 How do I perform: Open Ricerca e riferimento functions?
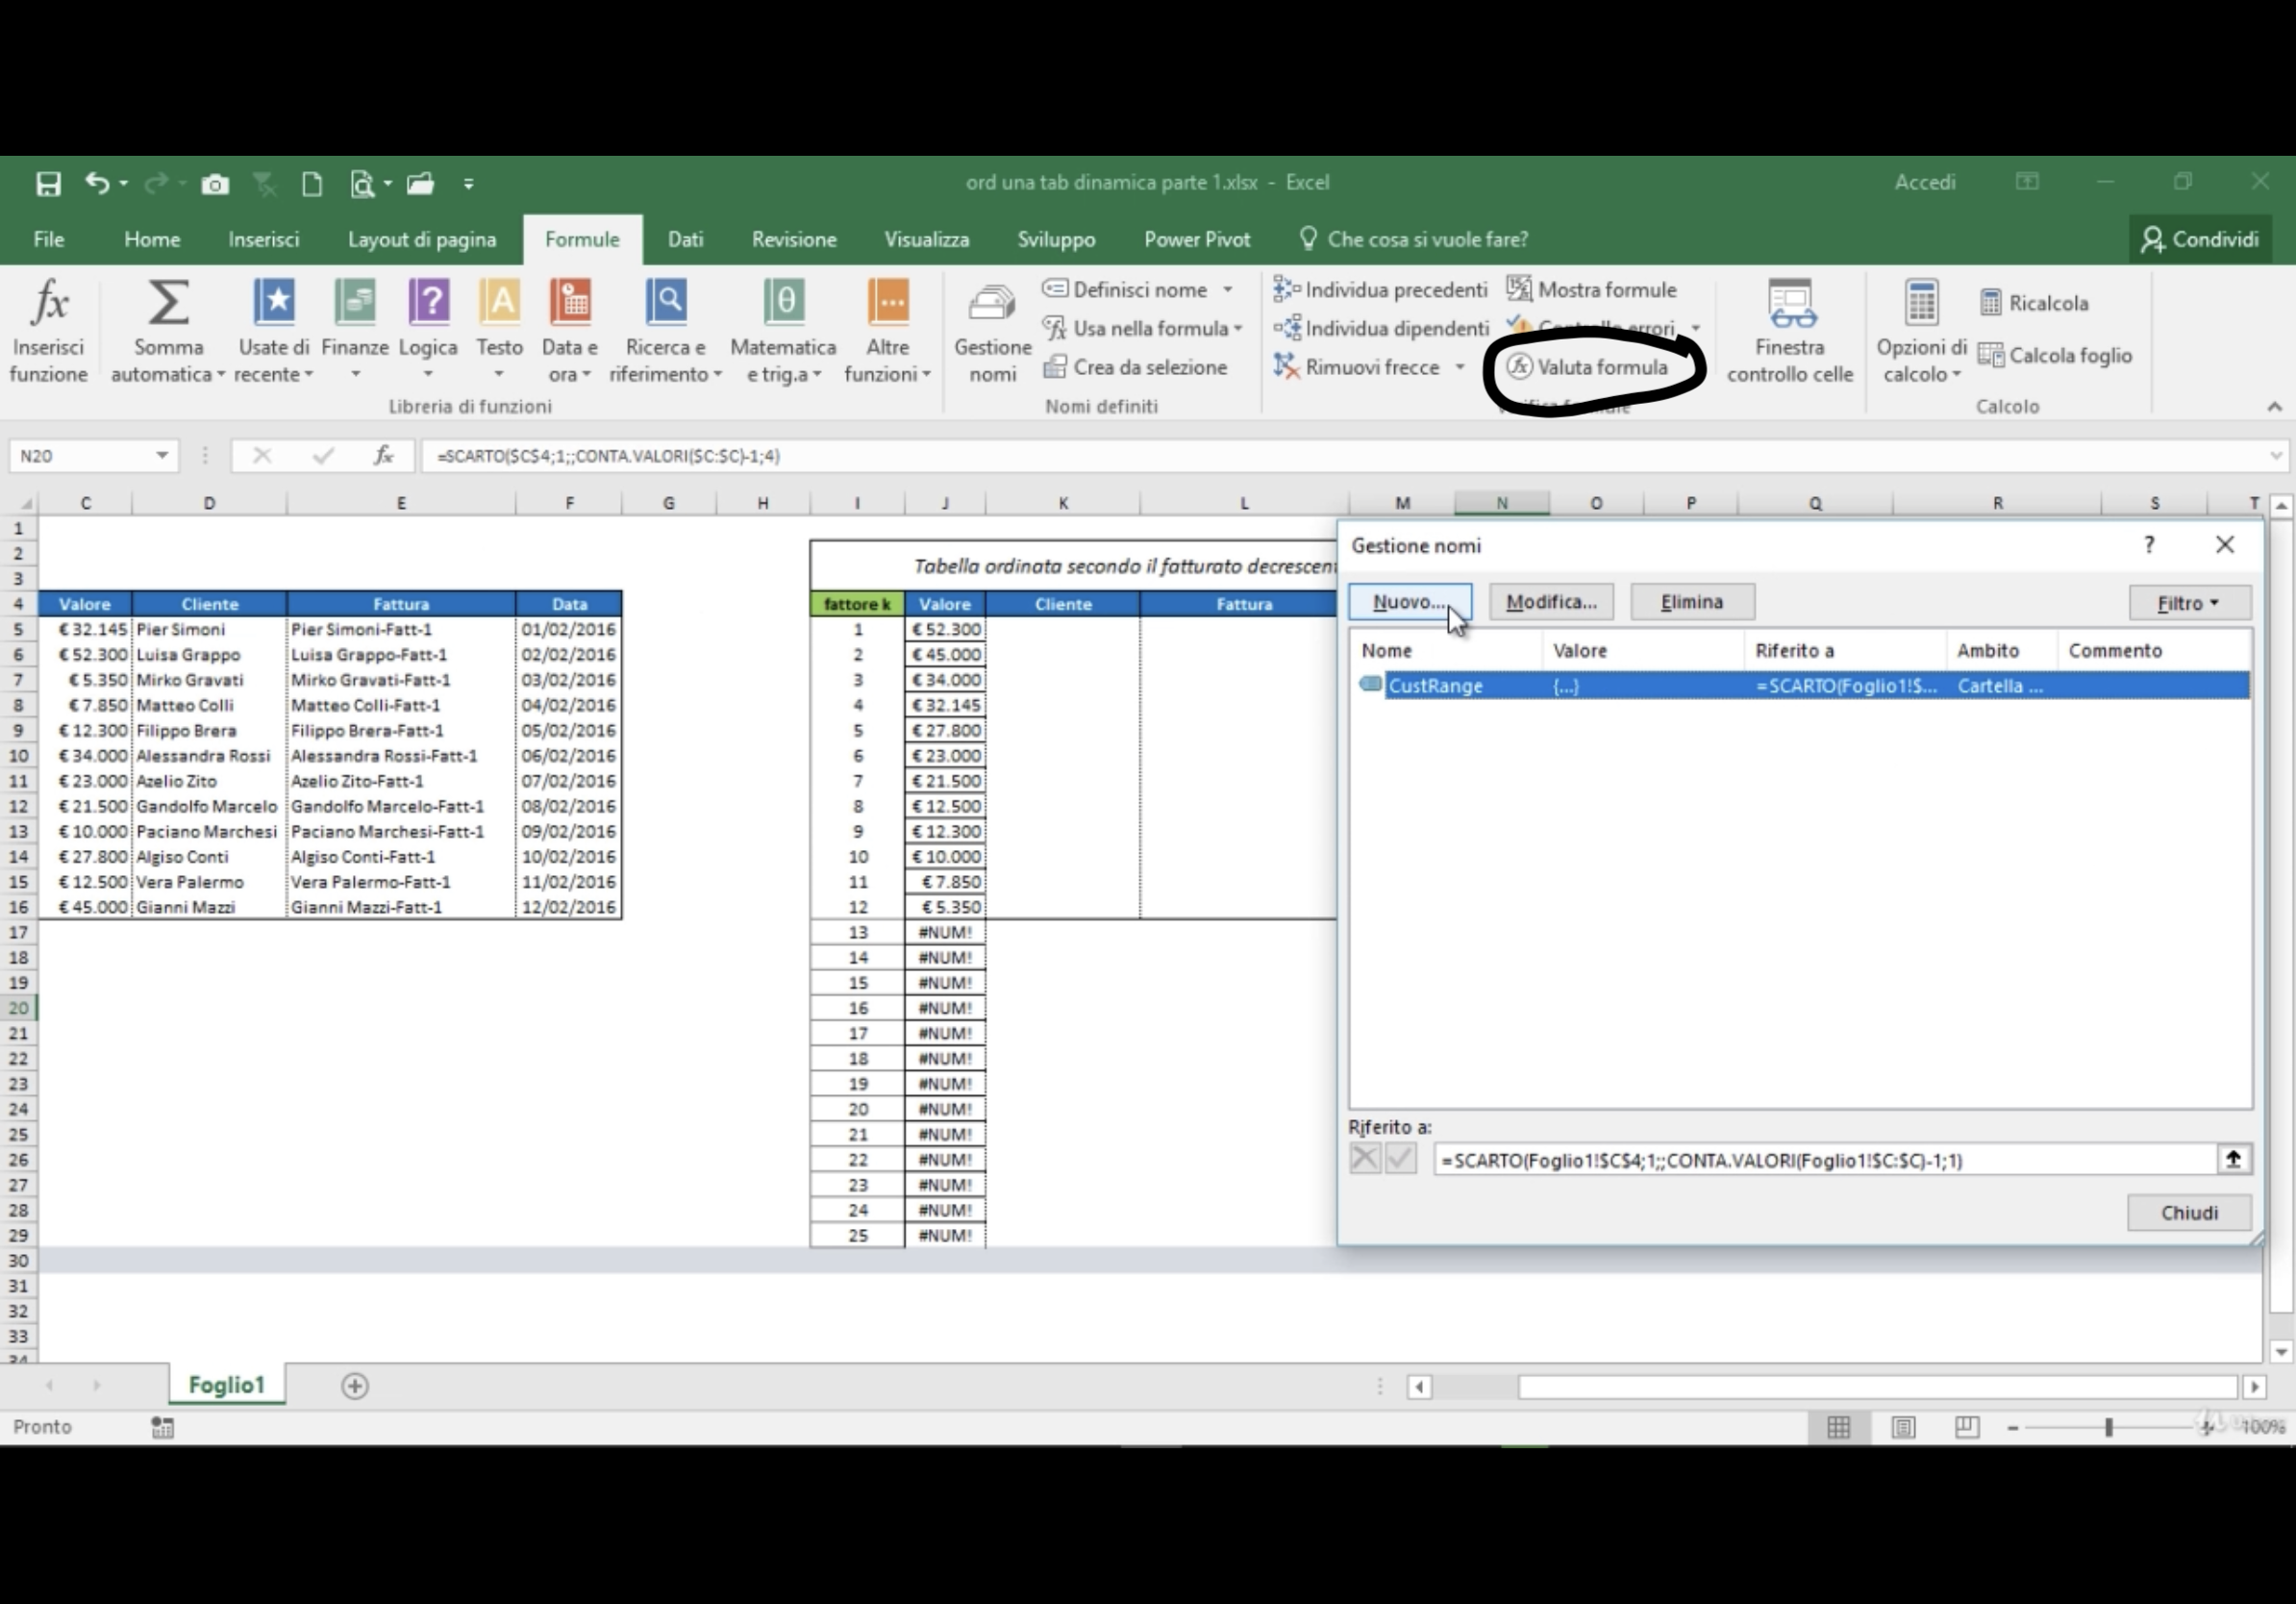[x=665, y=330]
